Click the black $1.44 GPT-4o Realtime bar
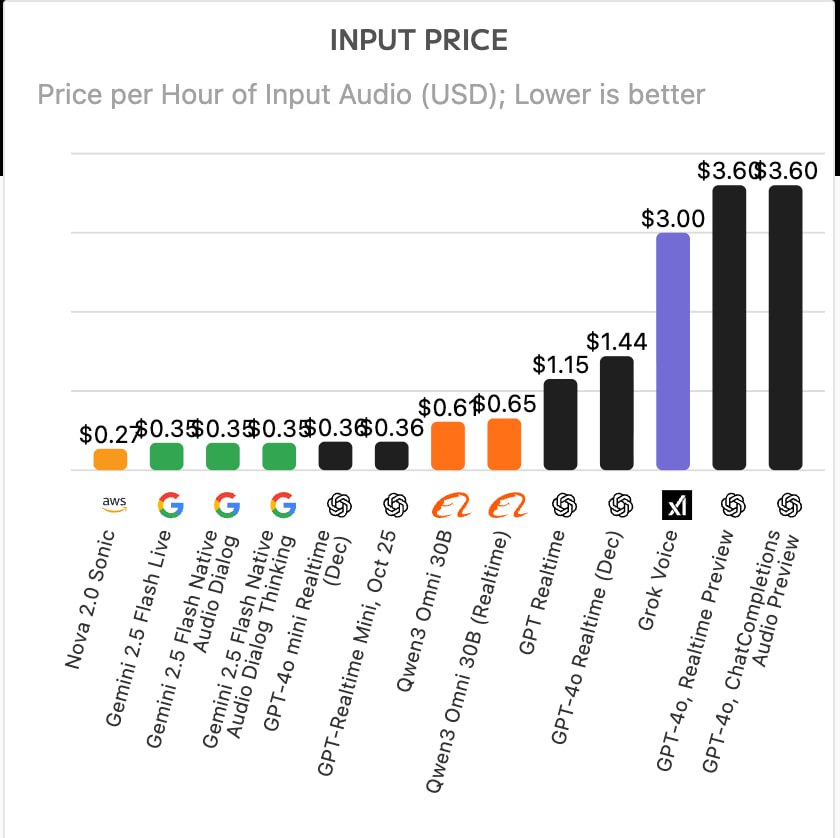The height and width of the screenshot is (838, 840). [x=617, y=412]
